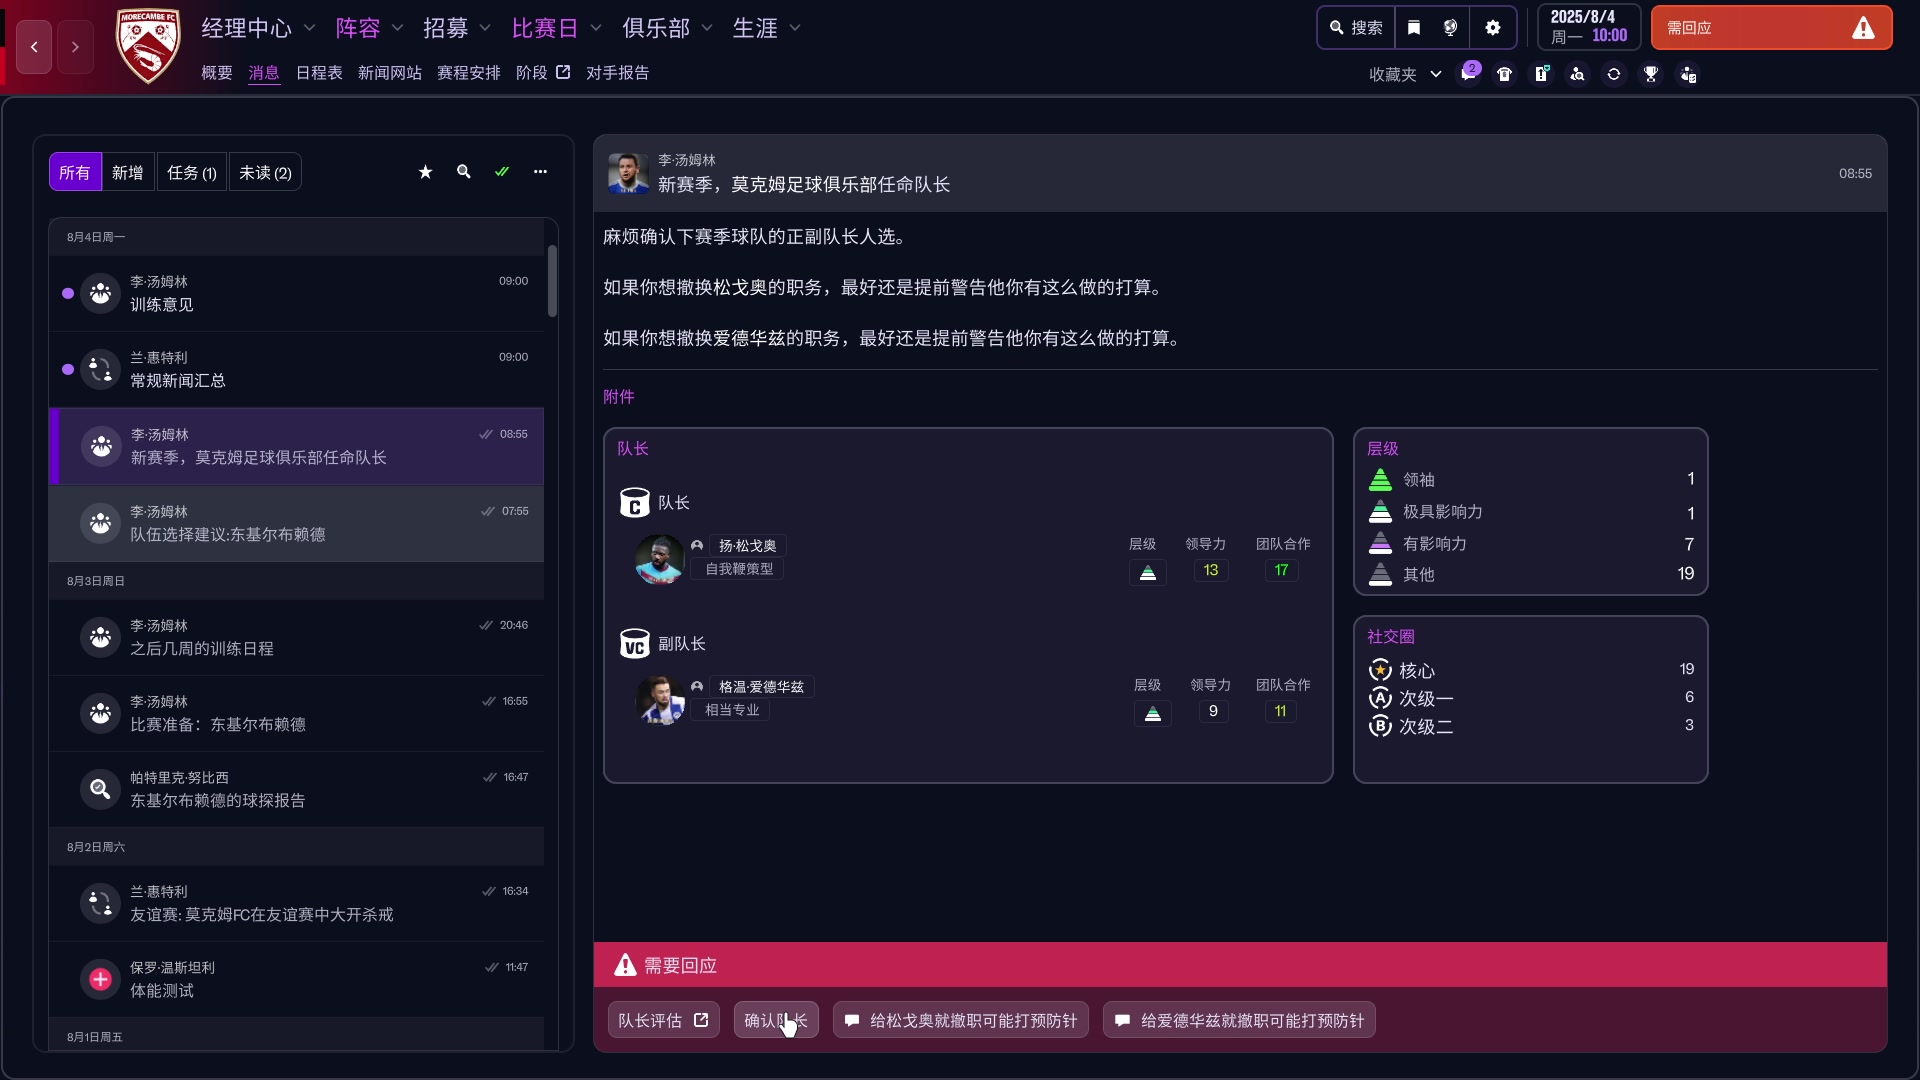1920x1080 pixels.
Task: Open the 对手报告 opponent report tab
Action: click(x=617, y=72)
